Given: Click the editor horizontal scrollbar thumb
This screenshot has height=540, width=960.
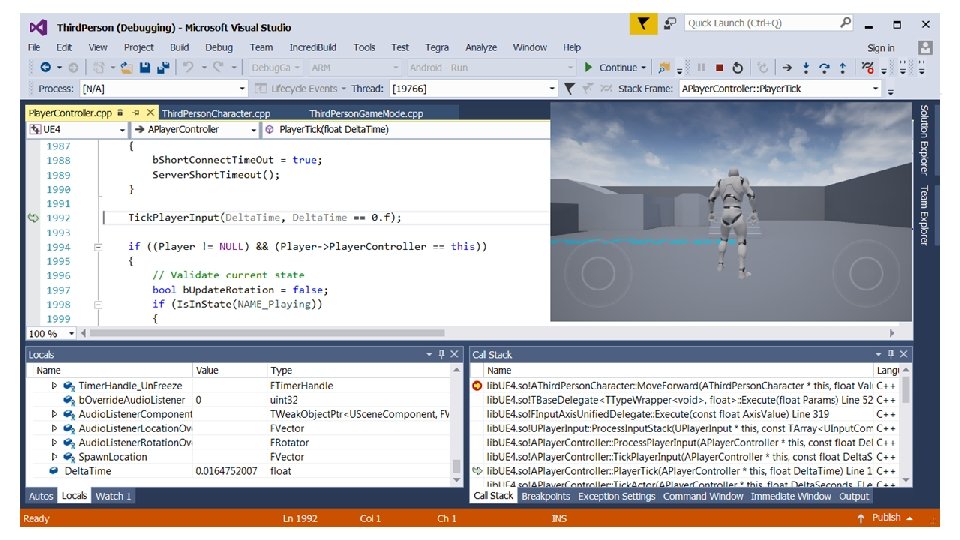Looking at the screenshot, I should pos(267,333).
